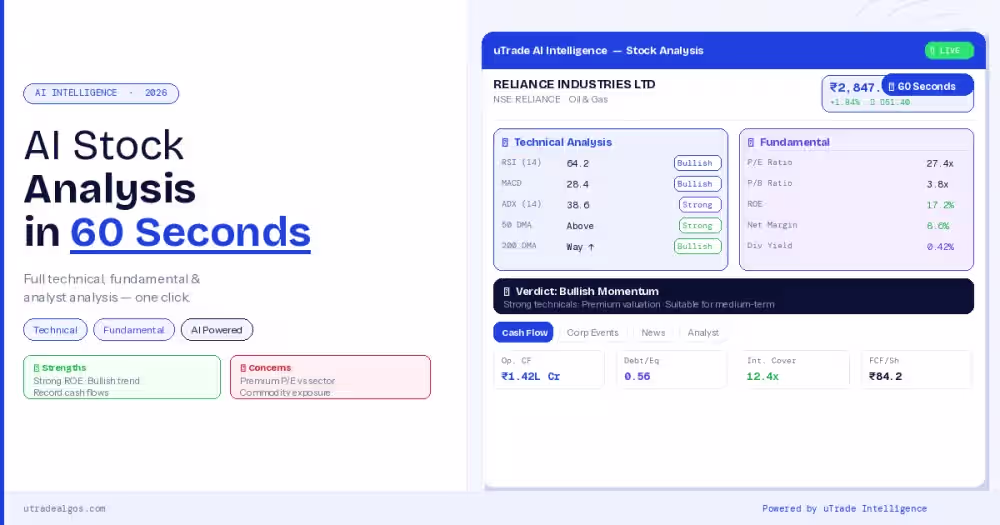Click the P/E Ratio value 27.4x
This screenshot has height=525, width=1000.
940,163
